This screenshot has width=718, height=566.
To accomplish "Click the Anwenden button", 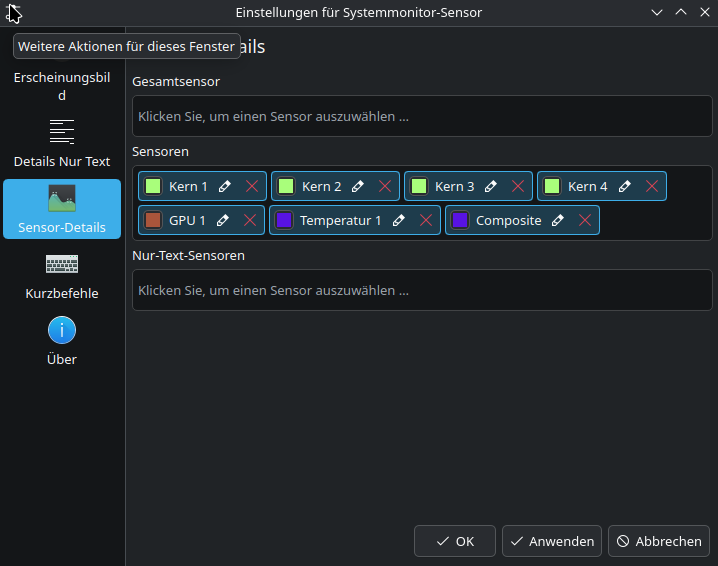I will point(552,541).
